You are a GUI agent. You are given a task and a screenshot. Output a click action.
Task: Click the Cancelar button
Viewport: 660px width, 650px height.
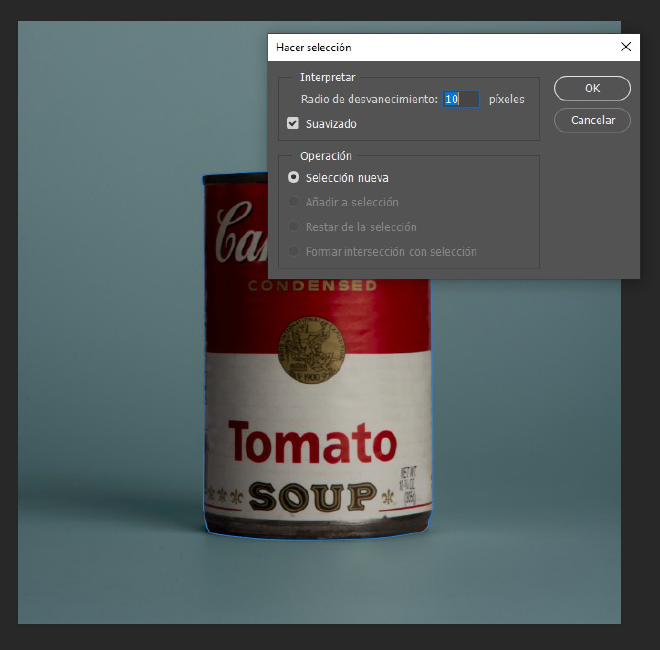pos(592,120)
